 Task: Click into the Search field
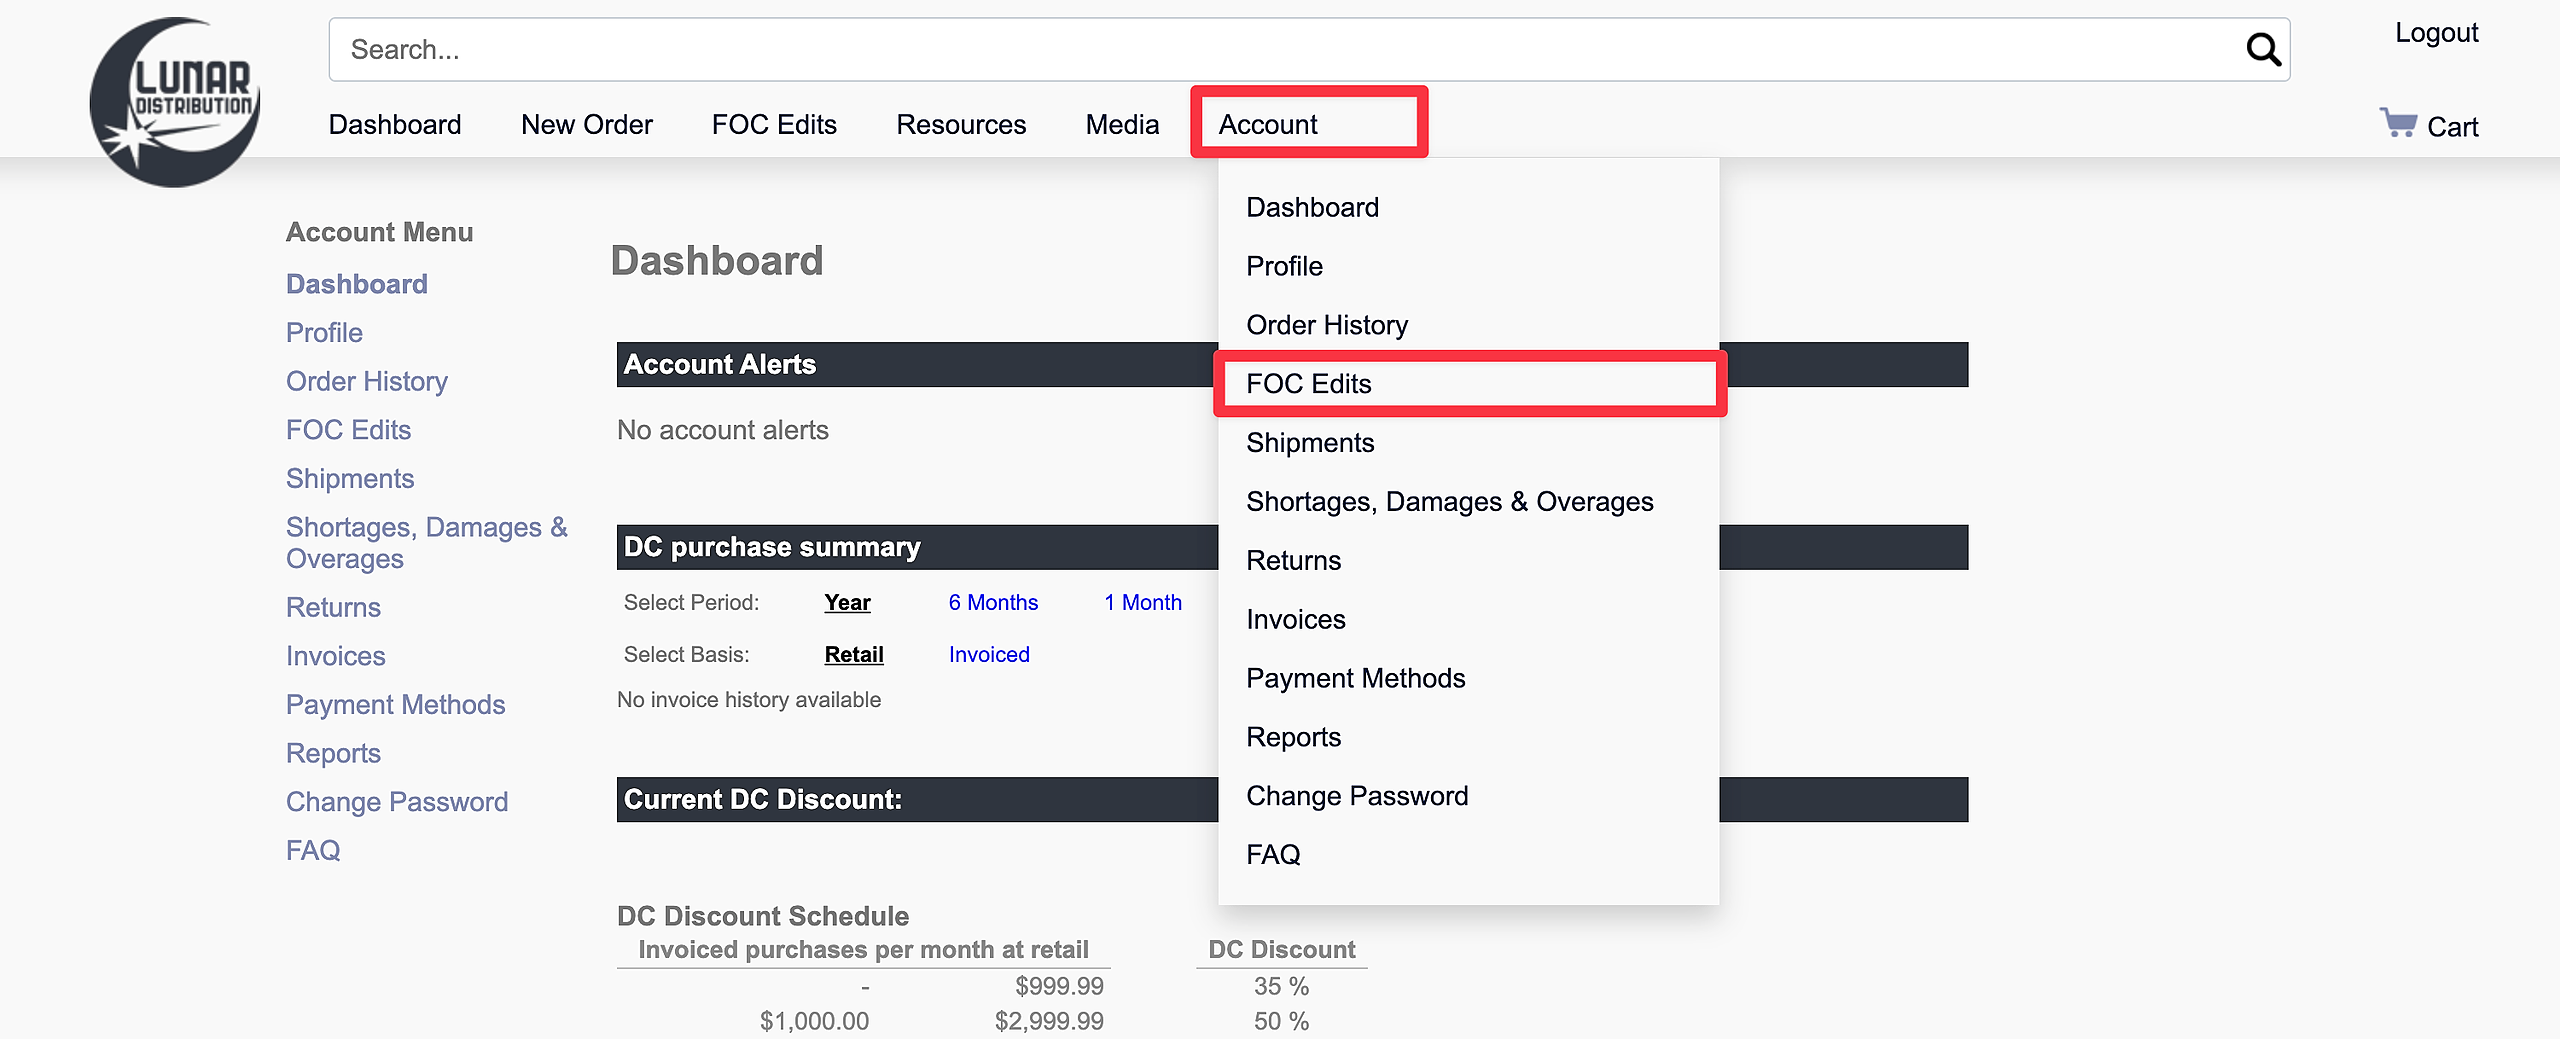1280,49
